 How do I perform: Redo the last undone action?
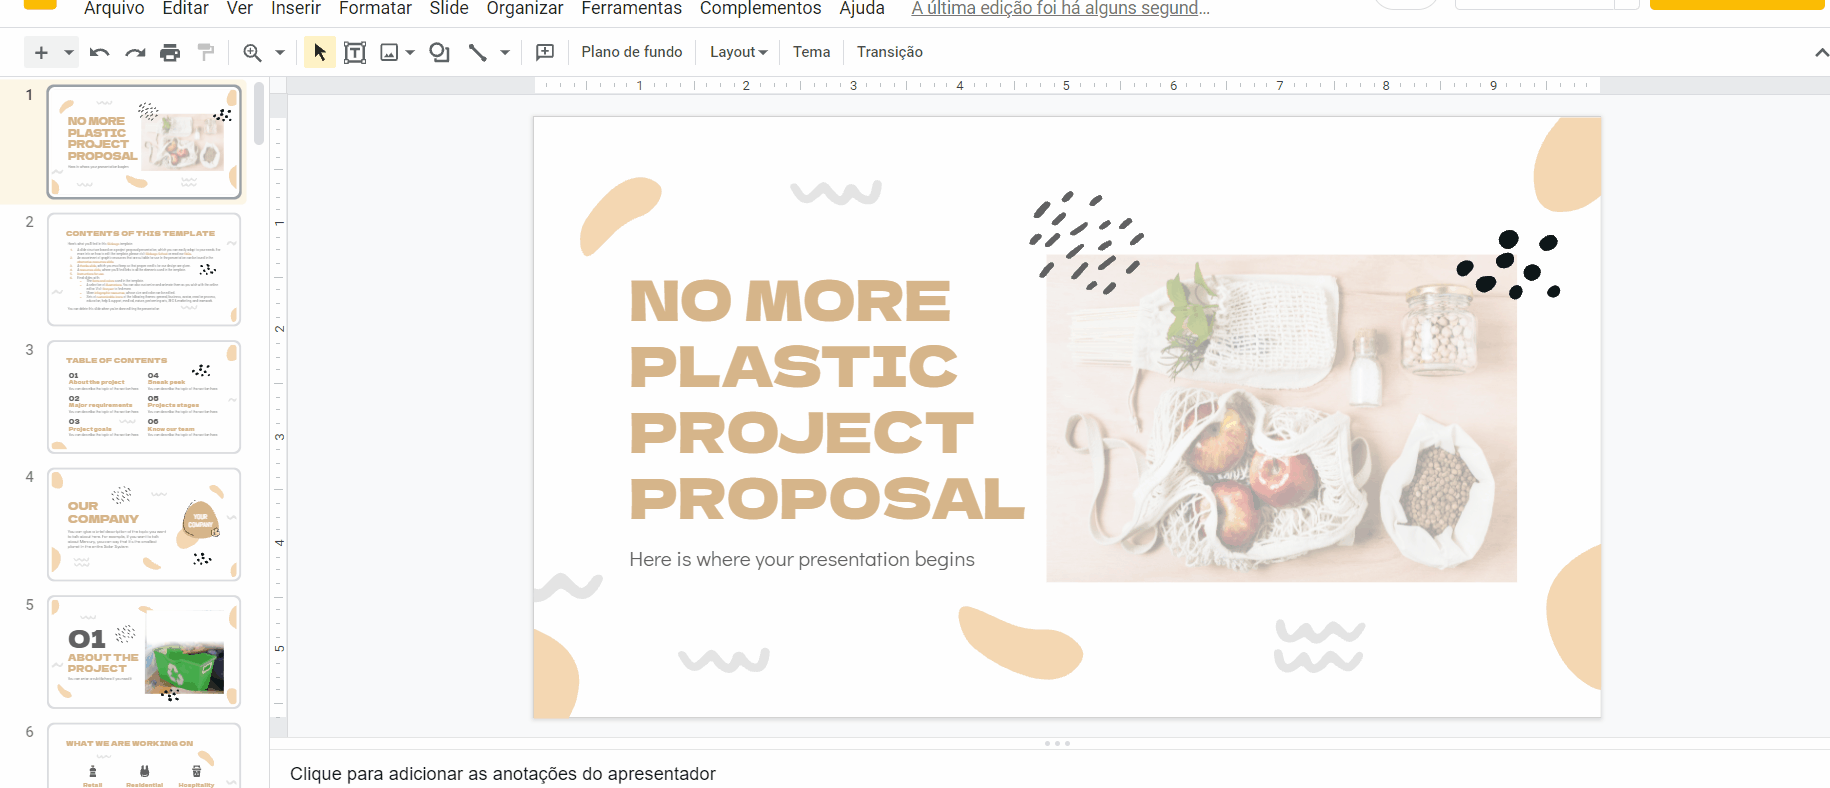click(135, 52)
